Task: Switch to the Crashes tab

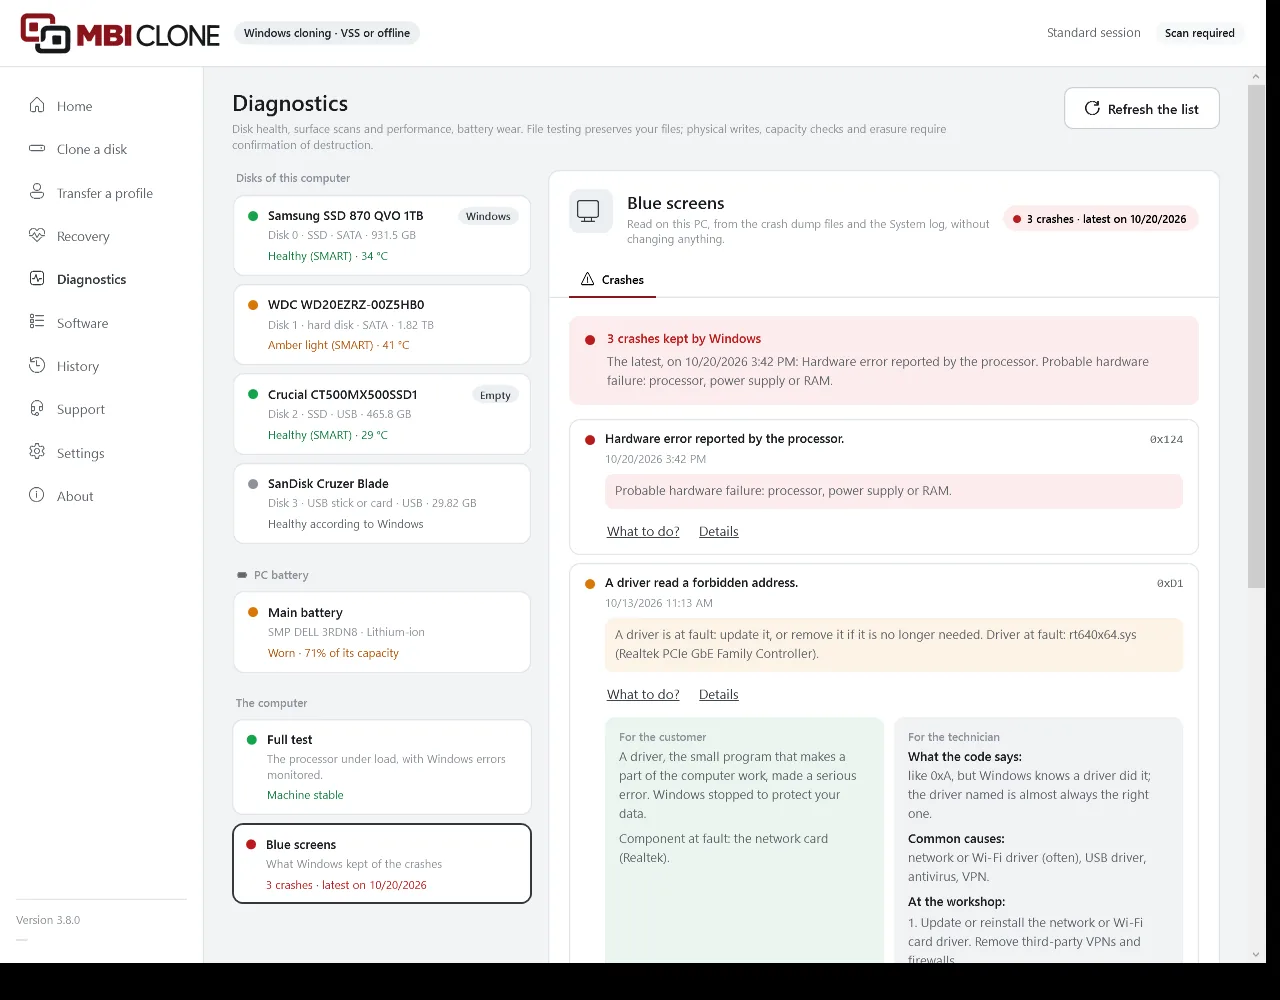Action: tap(612, 280)
